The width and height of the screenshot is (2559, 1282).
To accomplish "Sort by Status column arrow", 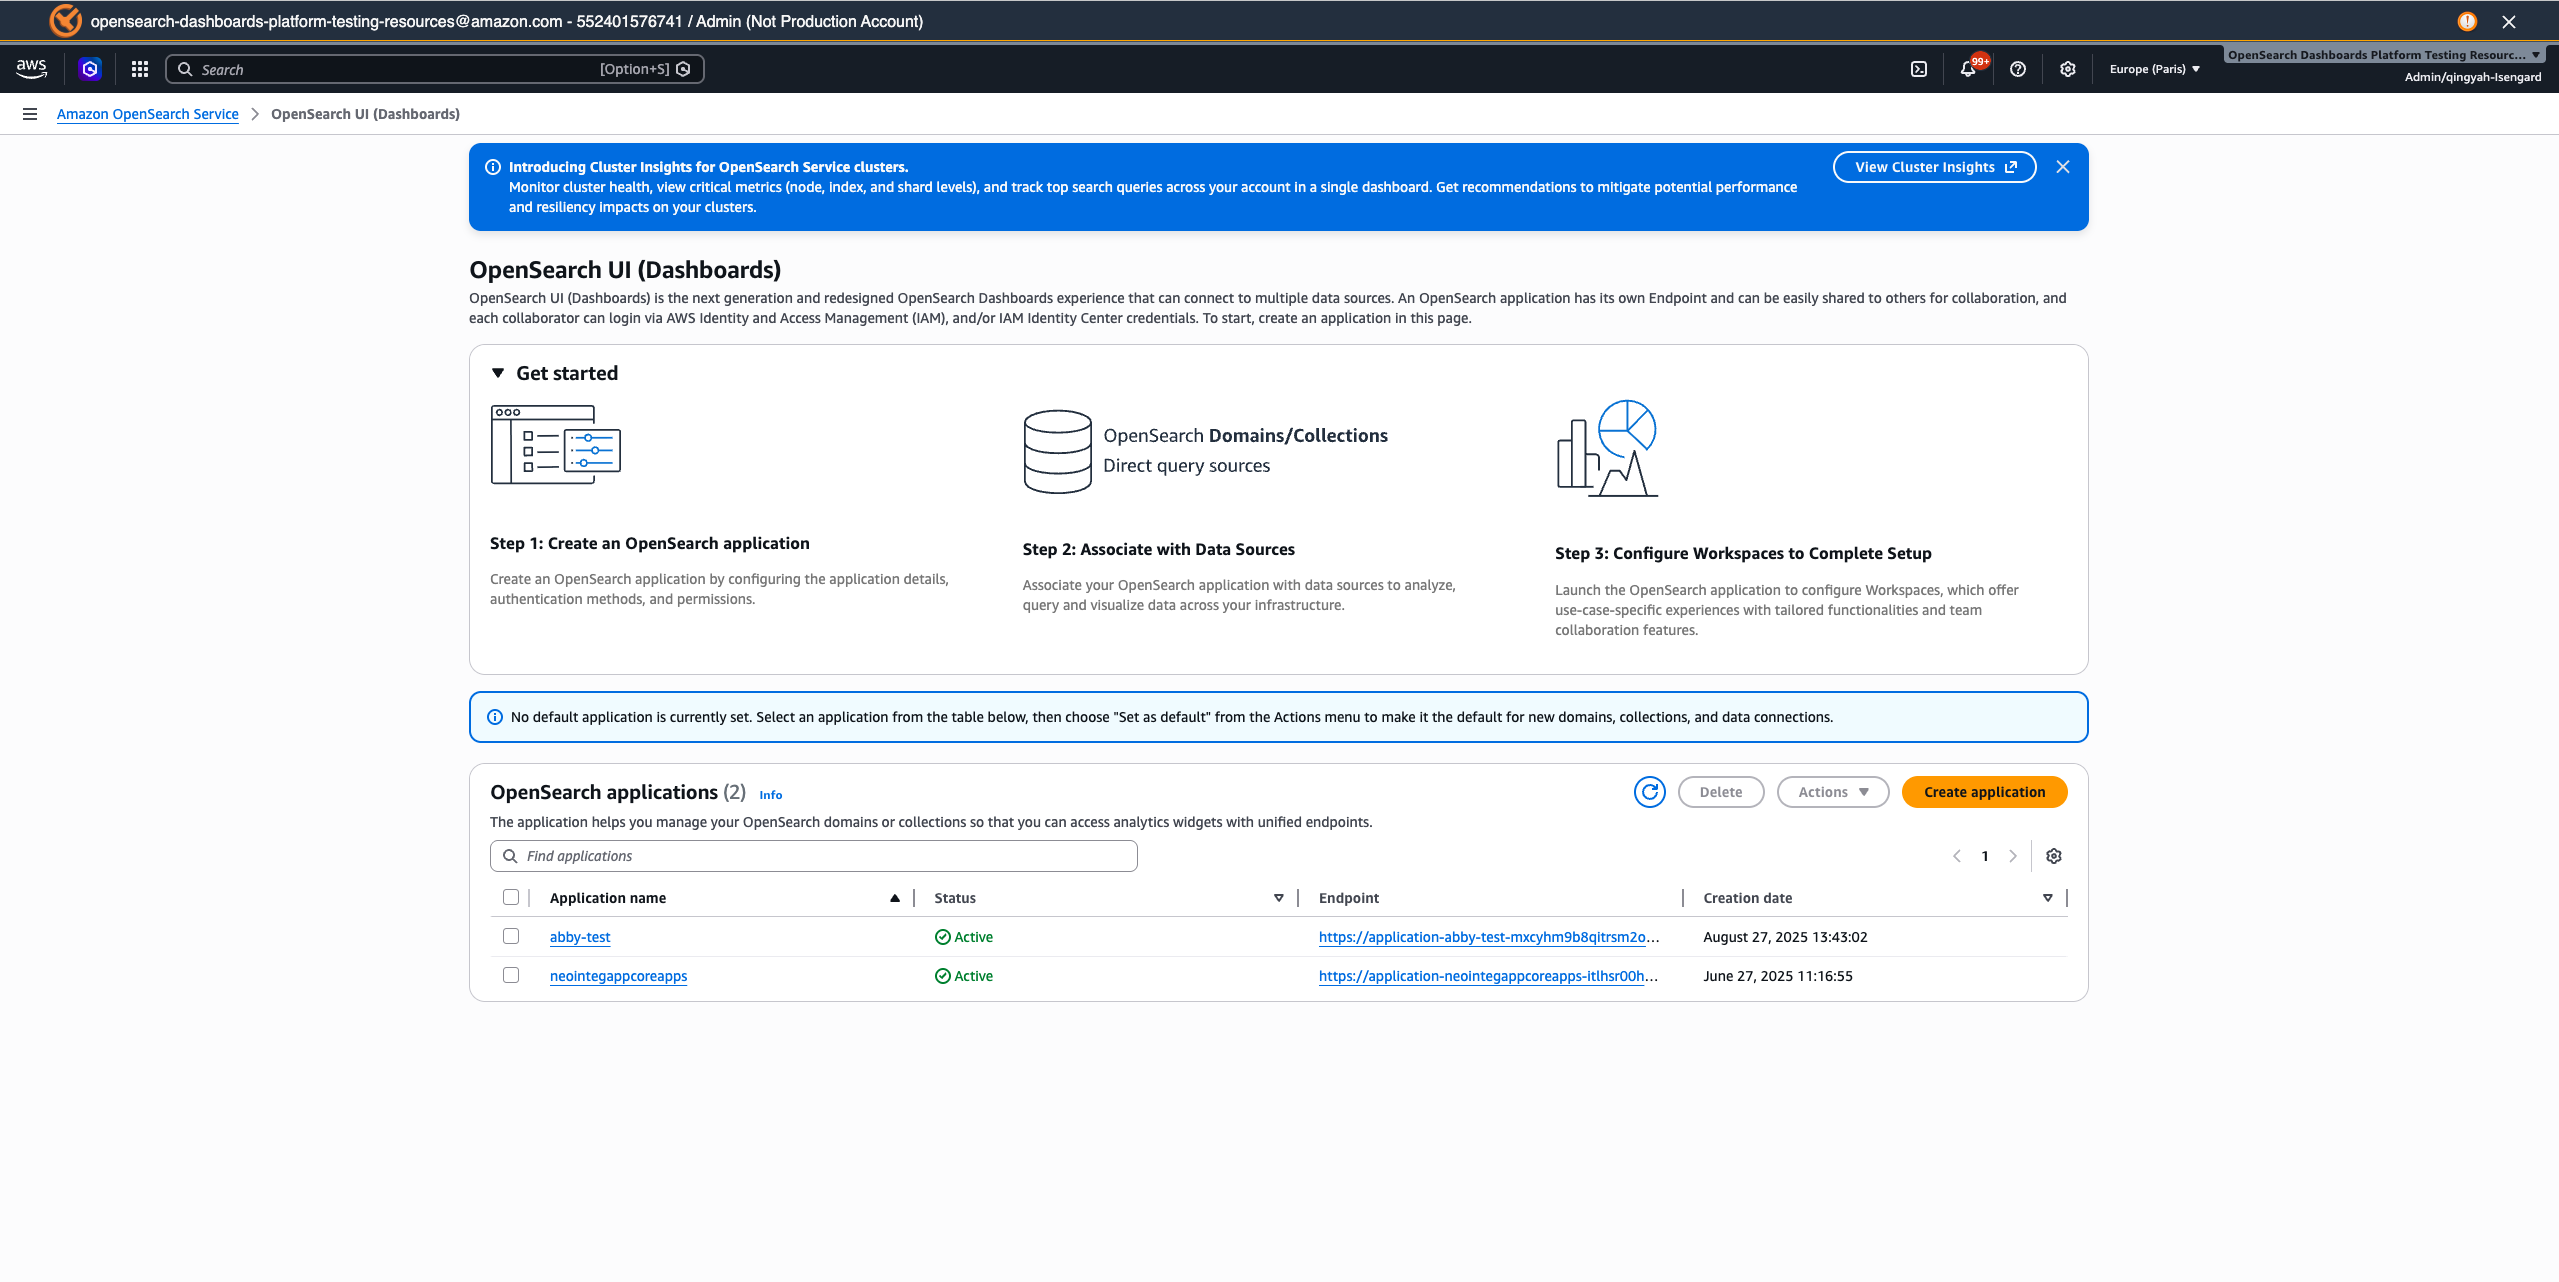I will pyautogui.click(x=1279, y=898).
